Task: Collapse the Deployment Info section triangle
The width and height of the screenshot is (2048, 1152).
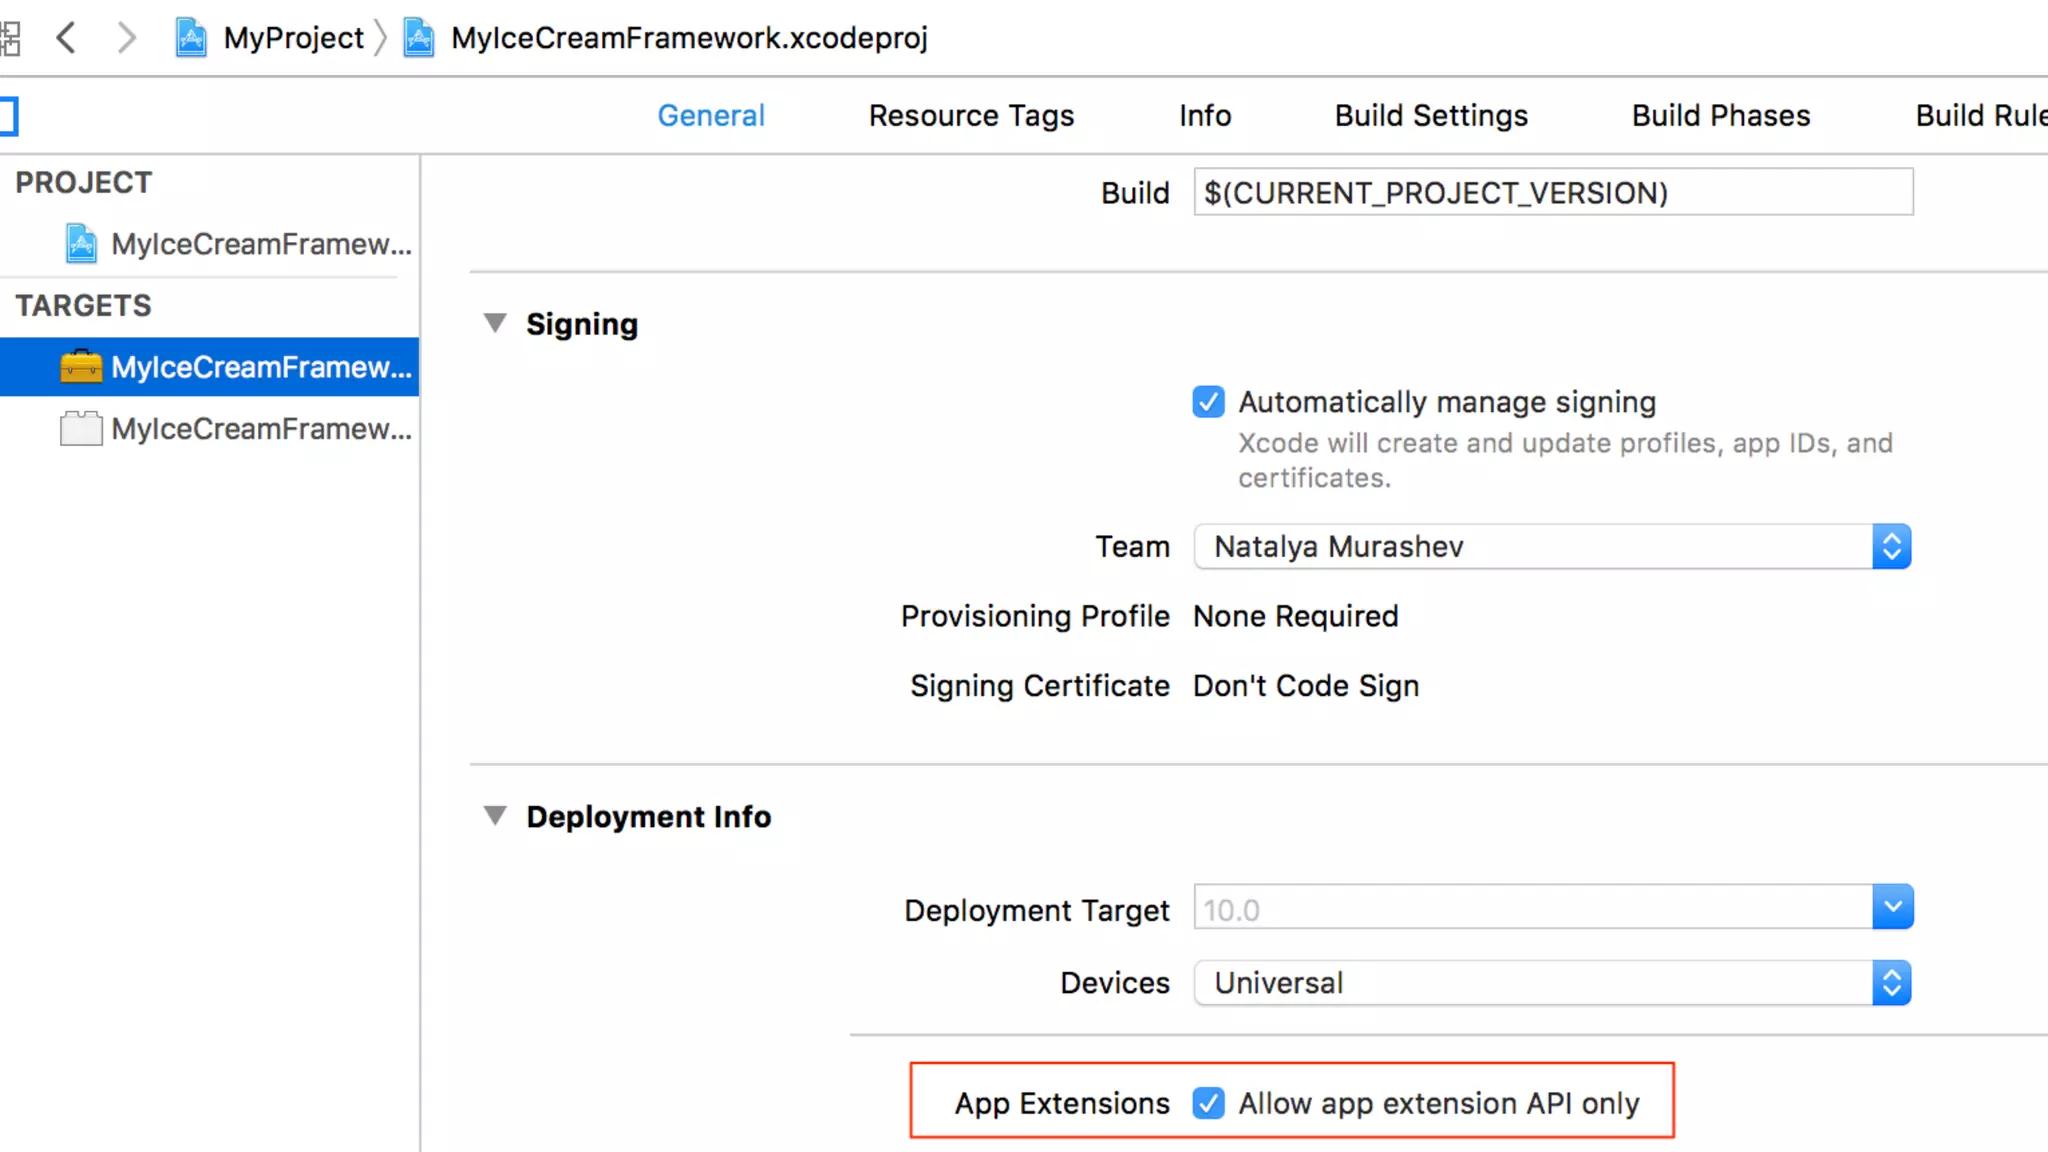Action: coord(495,816)
